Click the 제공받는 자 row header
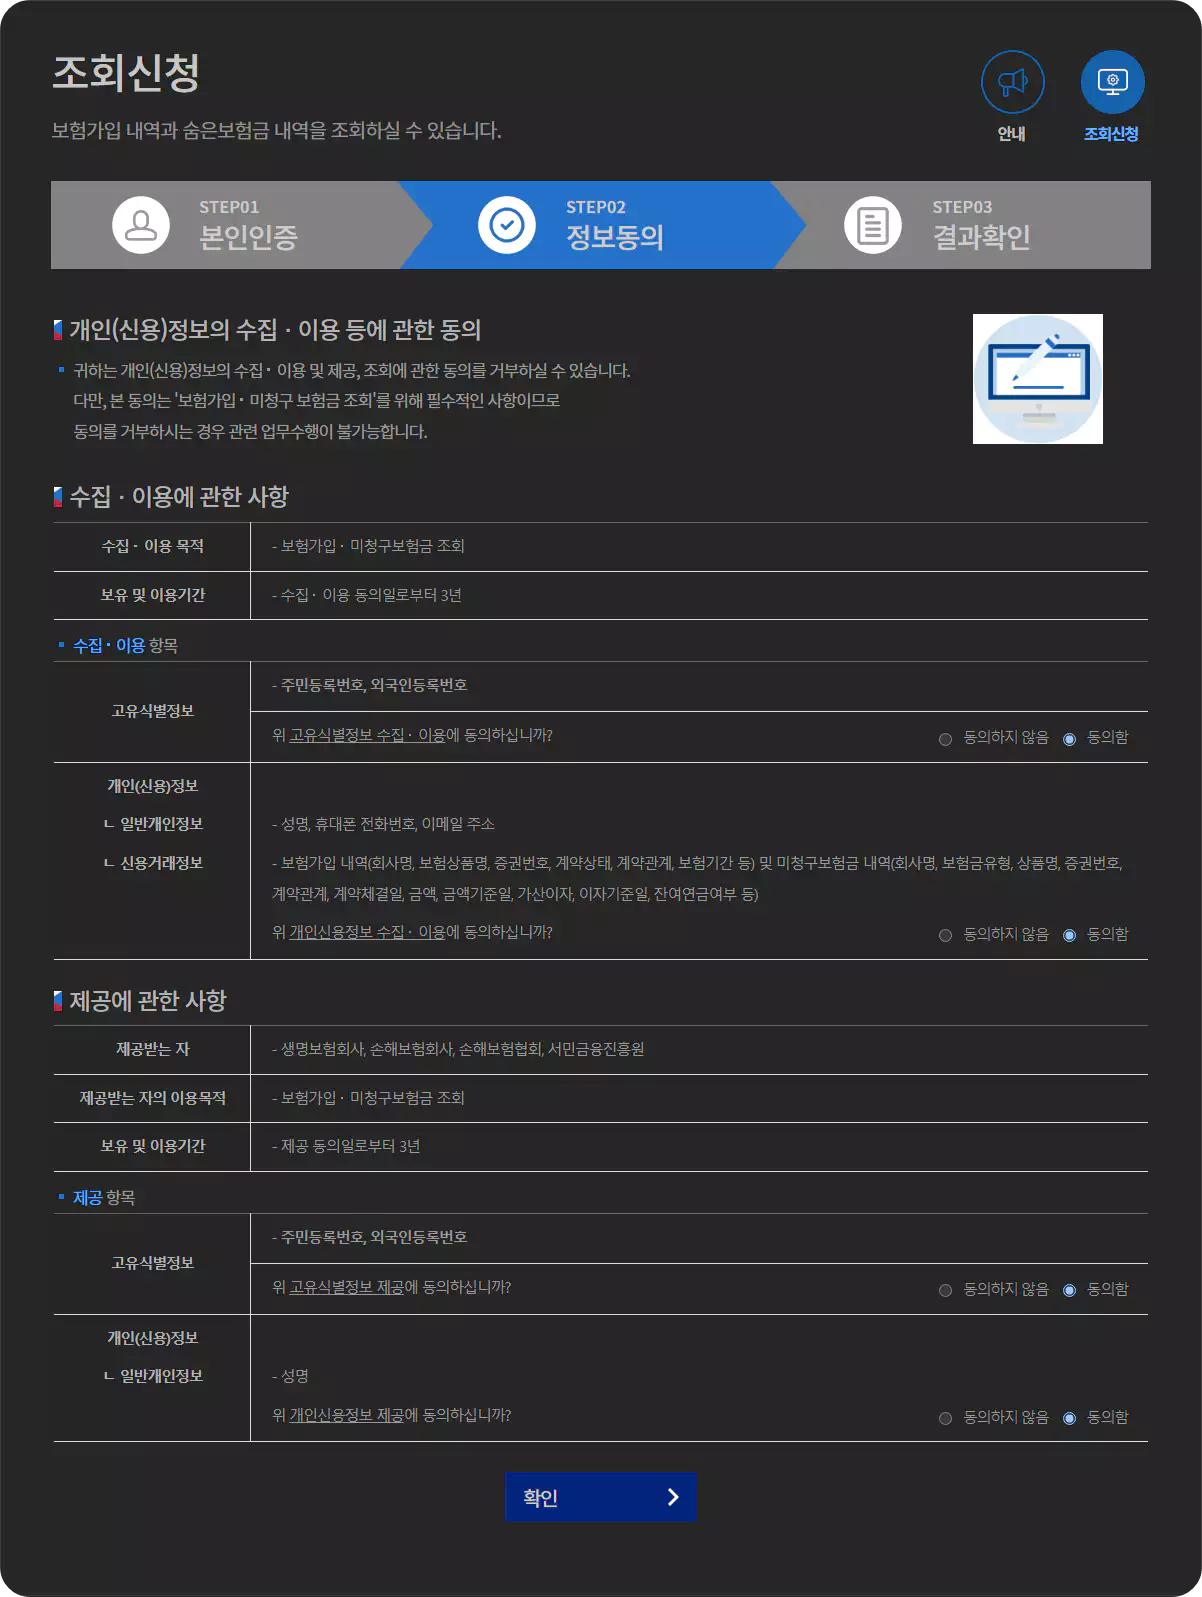Screen dimensions: 1202x1597 coord(152,1049)
